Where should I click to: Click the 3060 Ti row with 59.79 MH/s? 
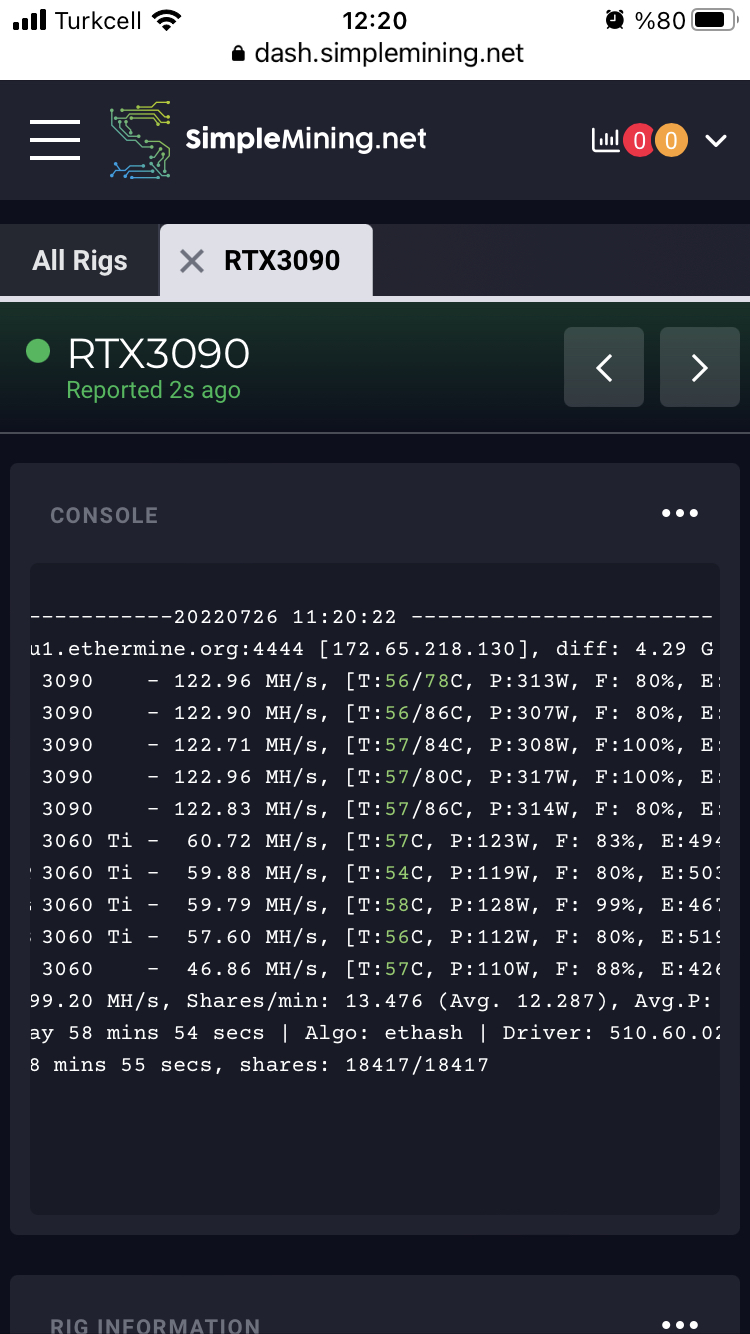375,905
